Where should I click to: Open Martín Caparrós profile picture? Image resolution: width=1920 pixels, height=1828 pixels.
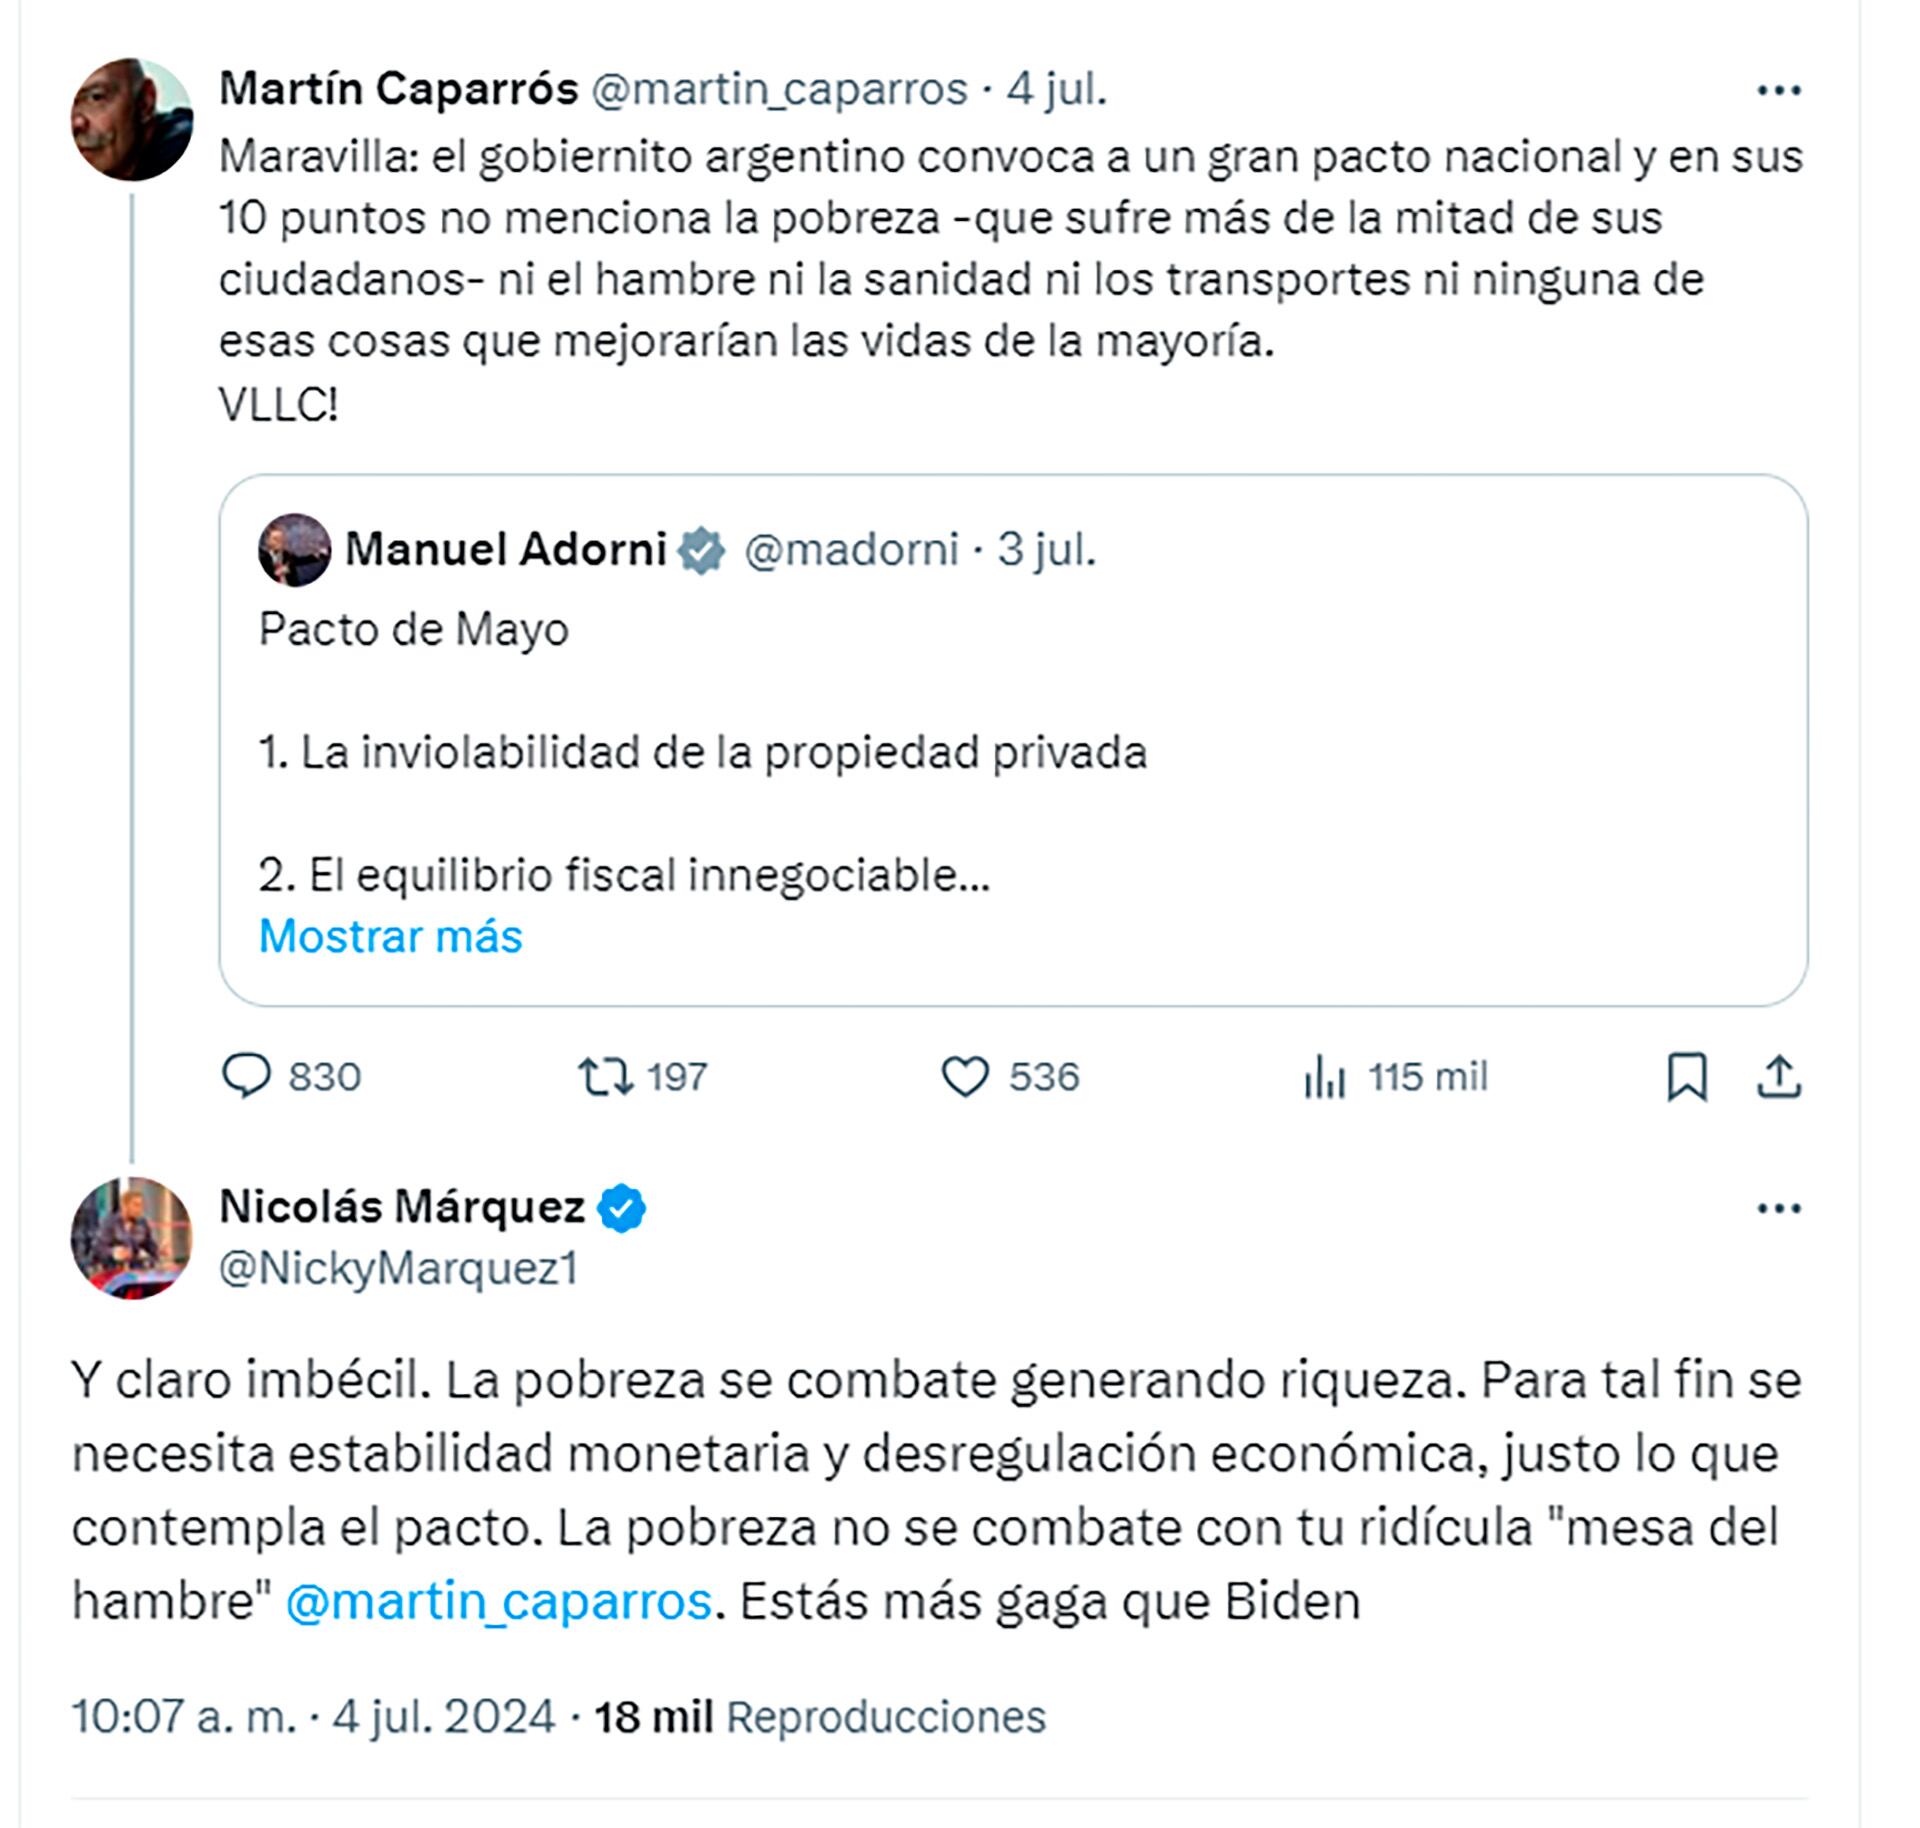click(131, 119)
